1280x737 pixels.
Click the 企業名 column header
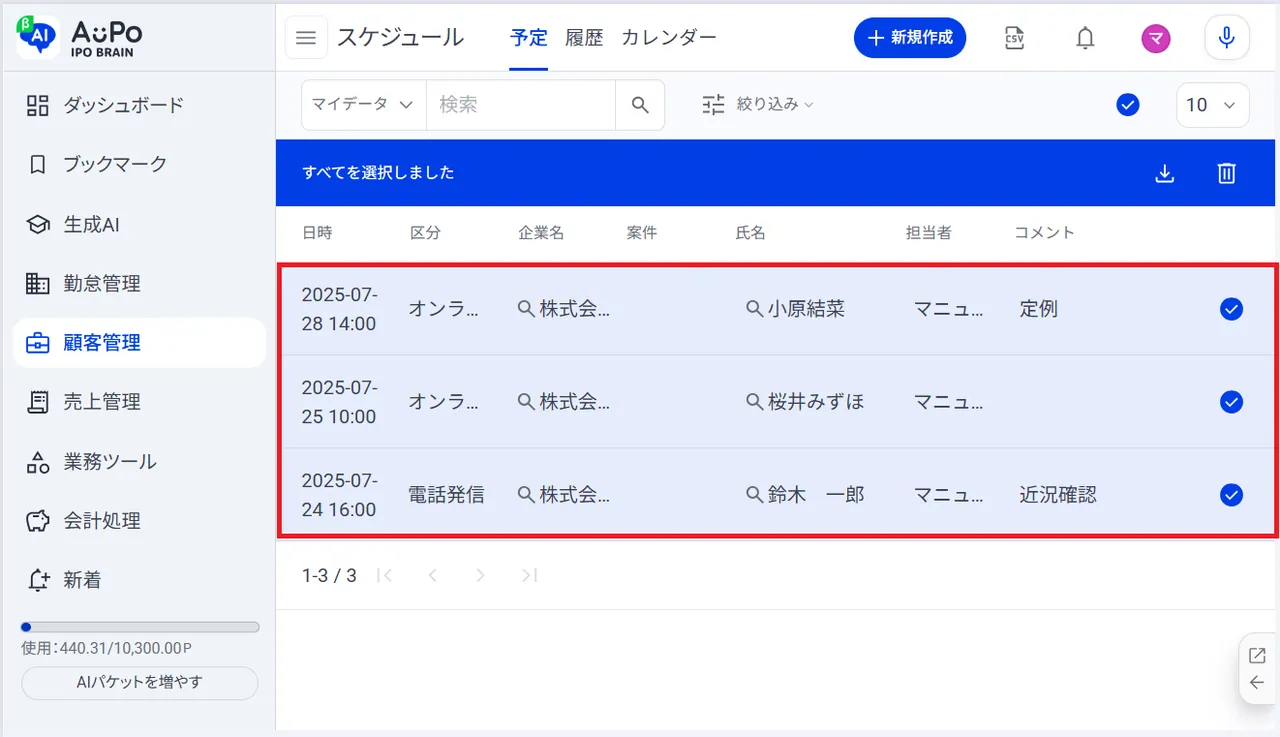(x=541, y=232)
